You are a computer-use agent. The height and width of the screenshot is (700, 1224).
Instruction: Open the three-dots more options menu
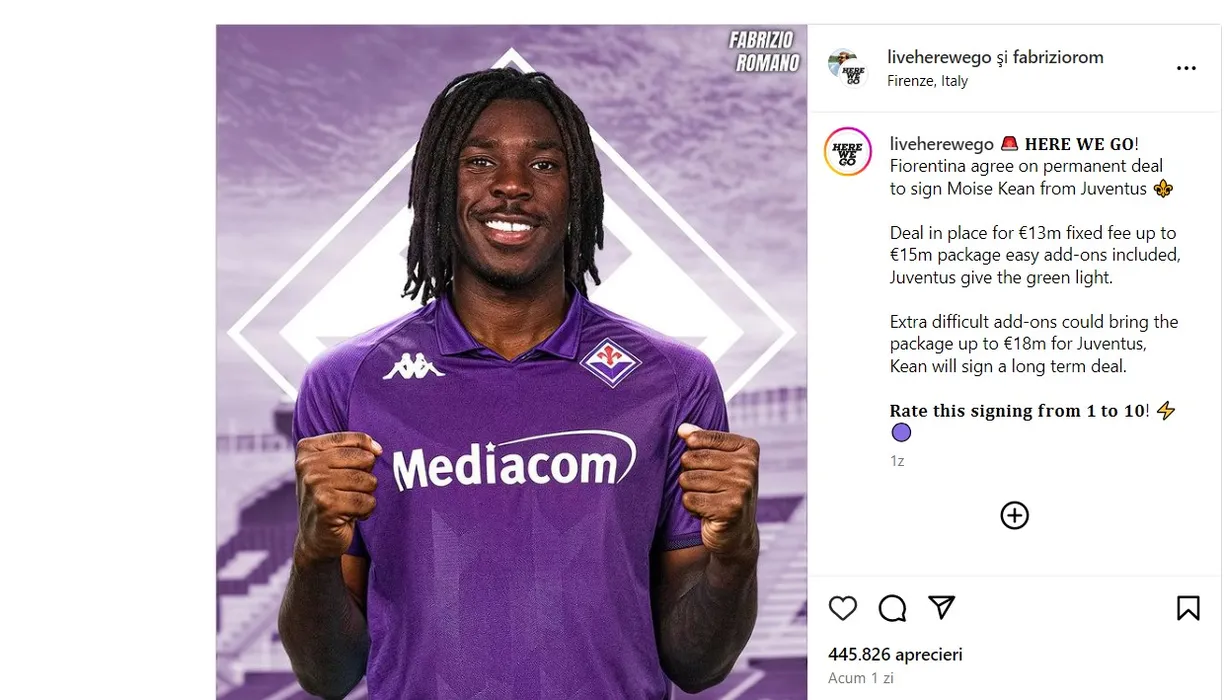point(1186,68)
